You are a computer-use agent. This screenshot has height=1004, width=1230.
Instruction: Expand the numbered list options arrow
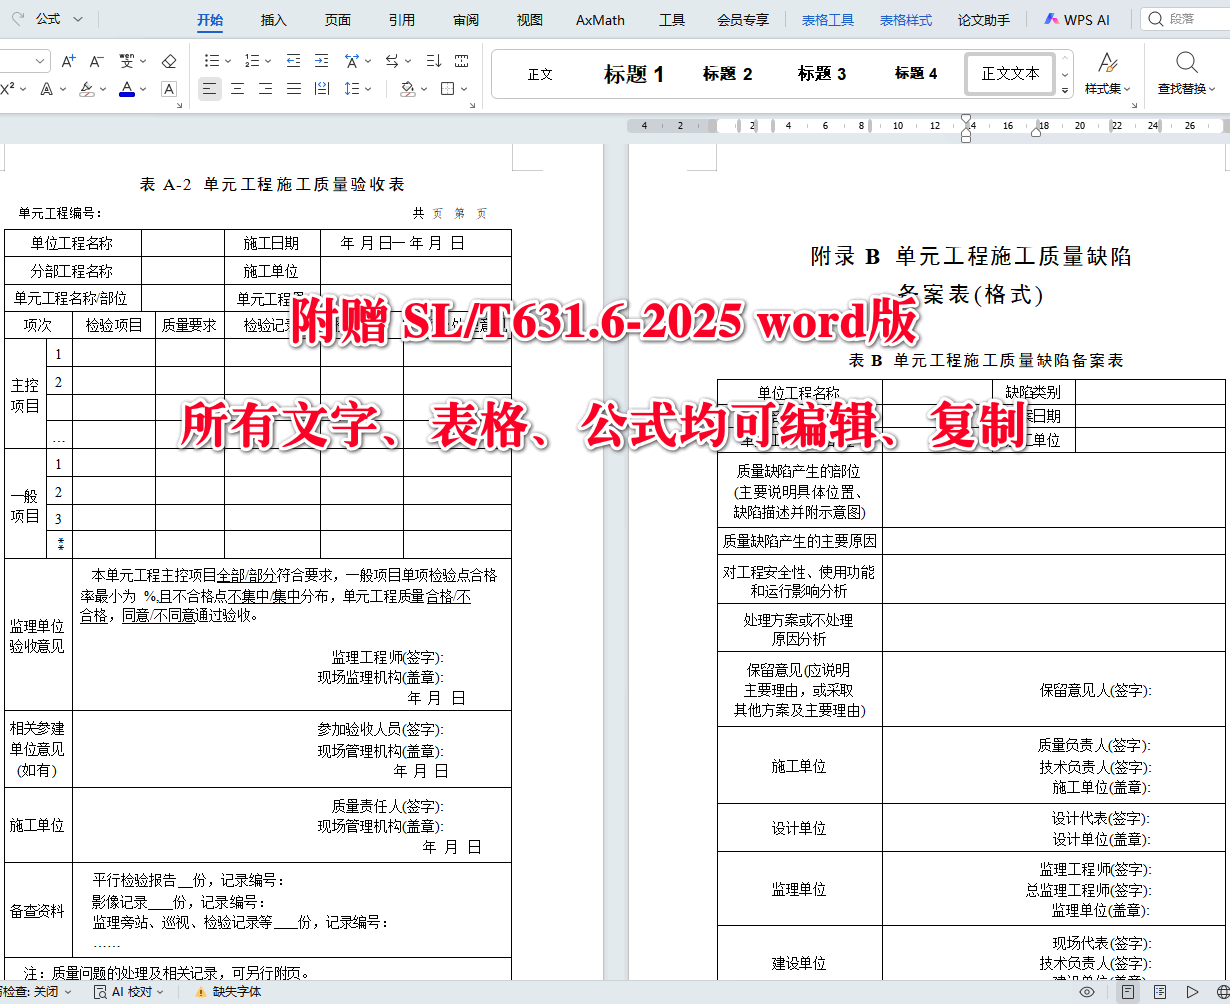[268, 61]
